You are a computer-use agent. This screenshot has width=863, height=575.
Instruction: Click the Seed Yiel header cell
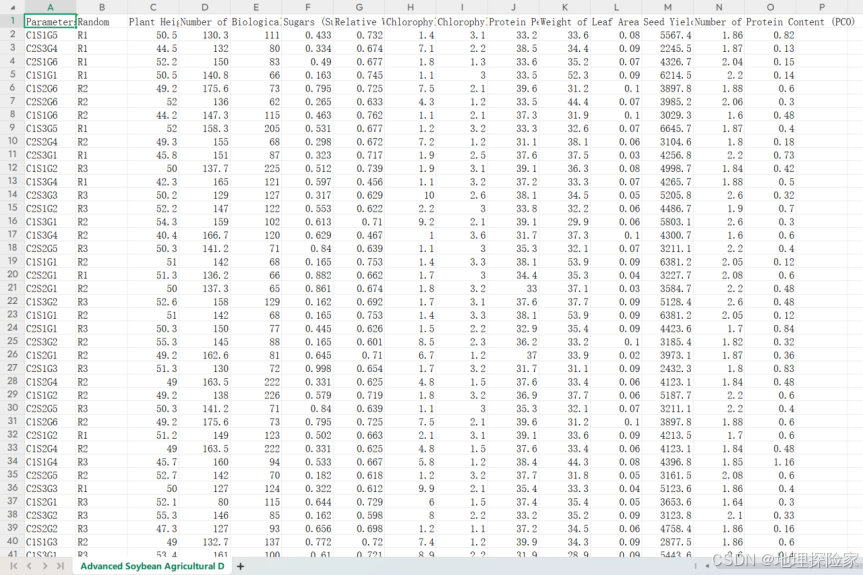pos(668,21)
